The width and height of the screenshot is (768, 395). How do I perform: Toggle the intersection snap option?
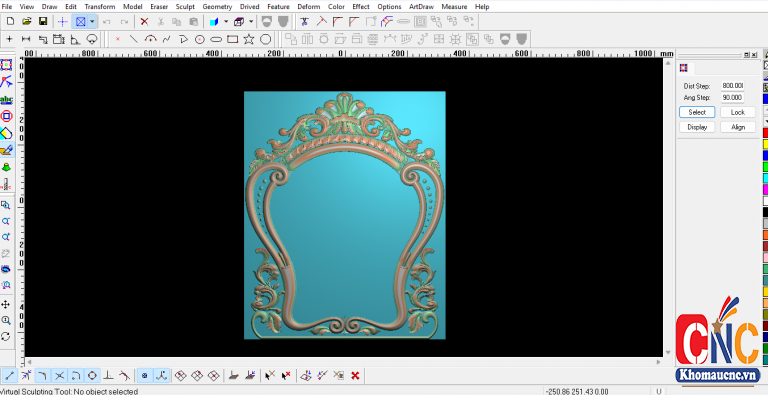click(59, 376)
